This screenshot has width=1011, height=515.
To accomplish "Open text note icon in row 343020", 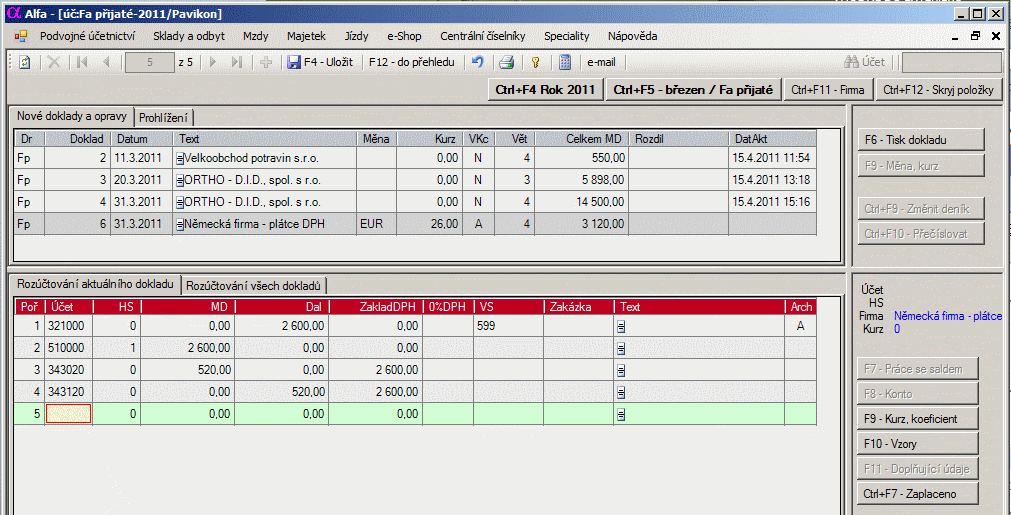I will coord(621,371).
